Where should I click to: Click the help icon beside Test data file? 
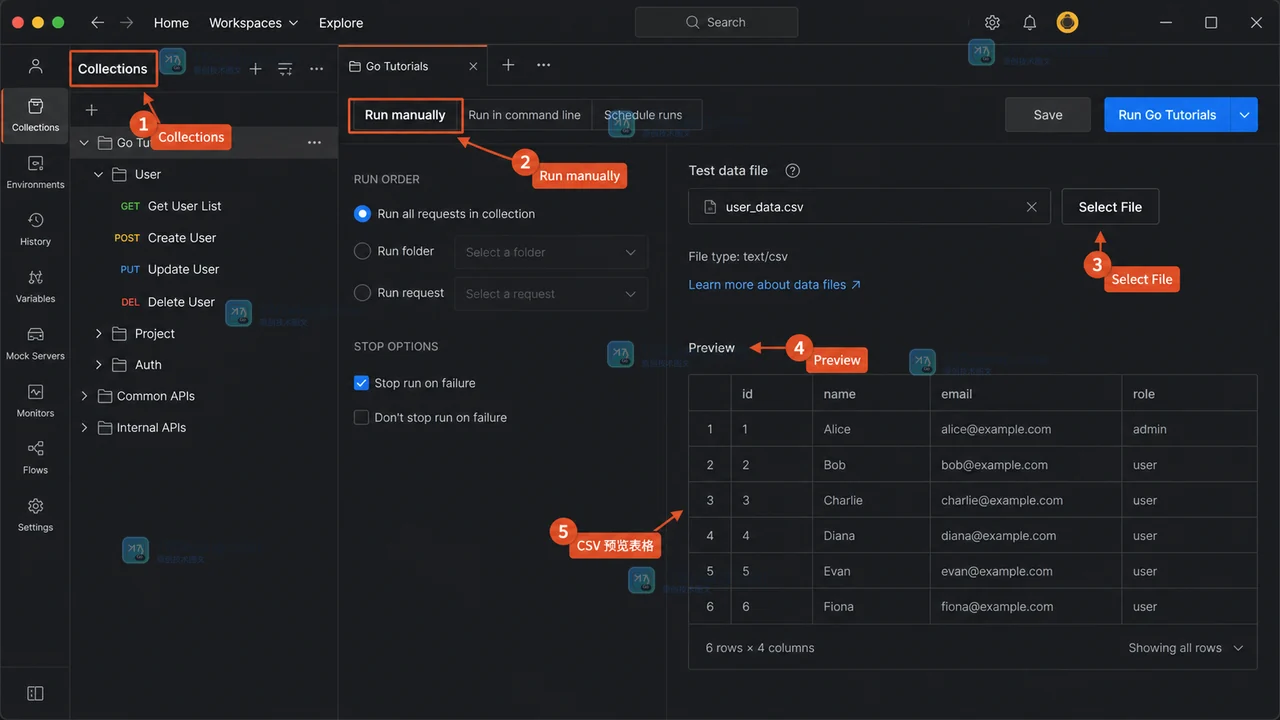click(793, 171)
